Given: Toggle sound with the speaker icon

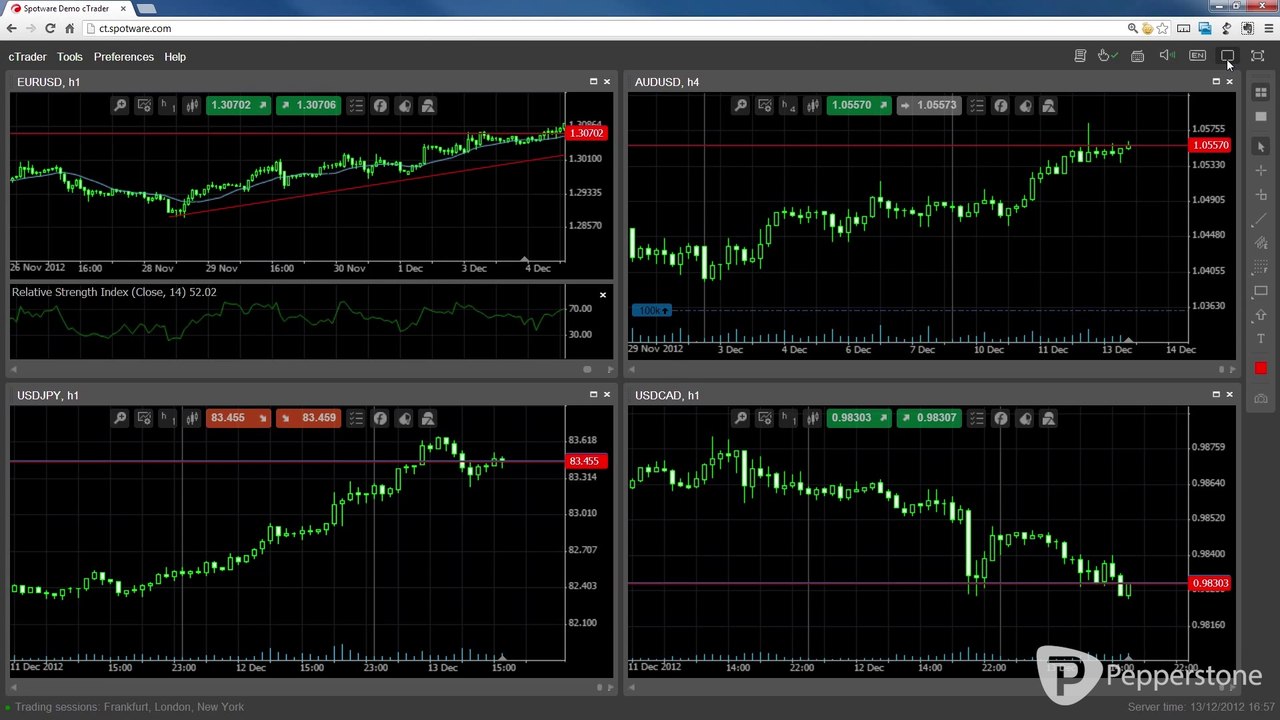Looking at the screenshot, I should click(1167, 56).
